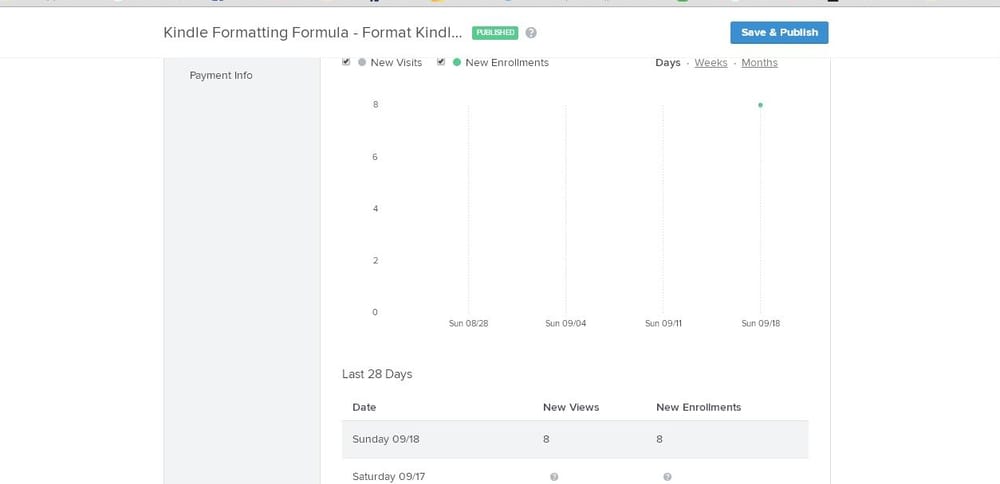Open help icon next to Published badge

(x=531, y=33)
